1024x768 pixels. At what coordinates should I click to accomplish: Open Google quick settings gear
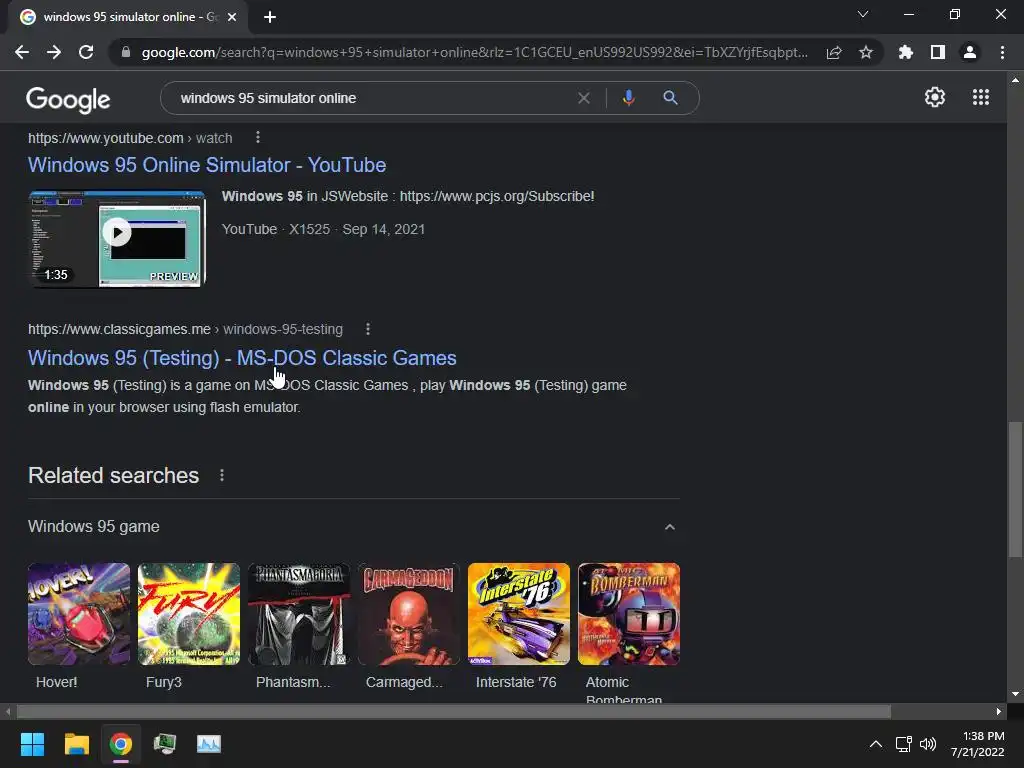click(935, 97)
